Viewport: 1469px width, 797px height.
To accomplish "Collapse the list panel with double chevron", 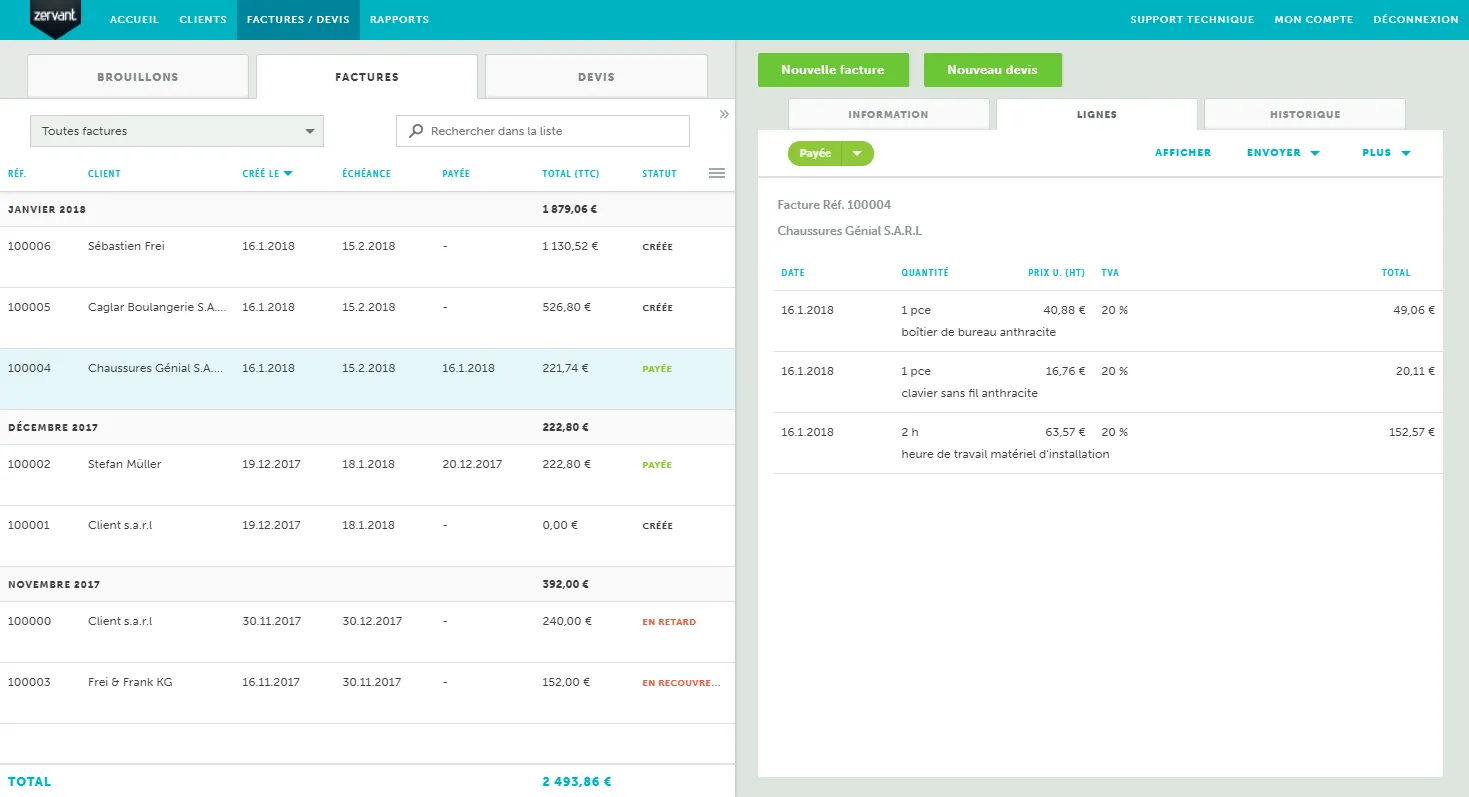I will coord(724,114).
